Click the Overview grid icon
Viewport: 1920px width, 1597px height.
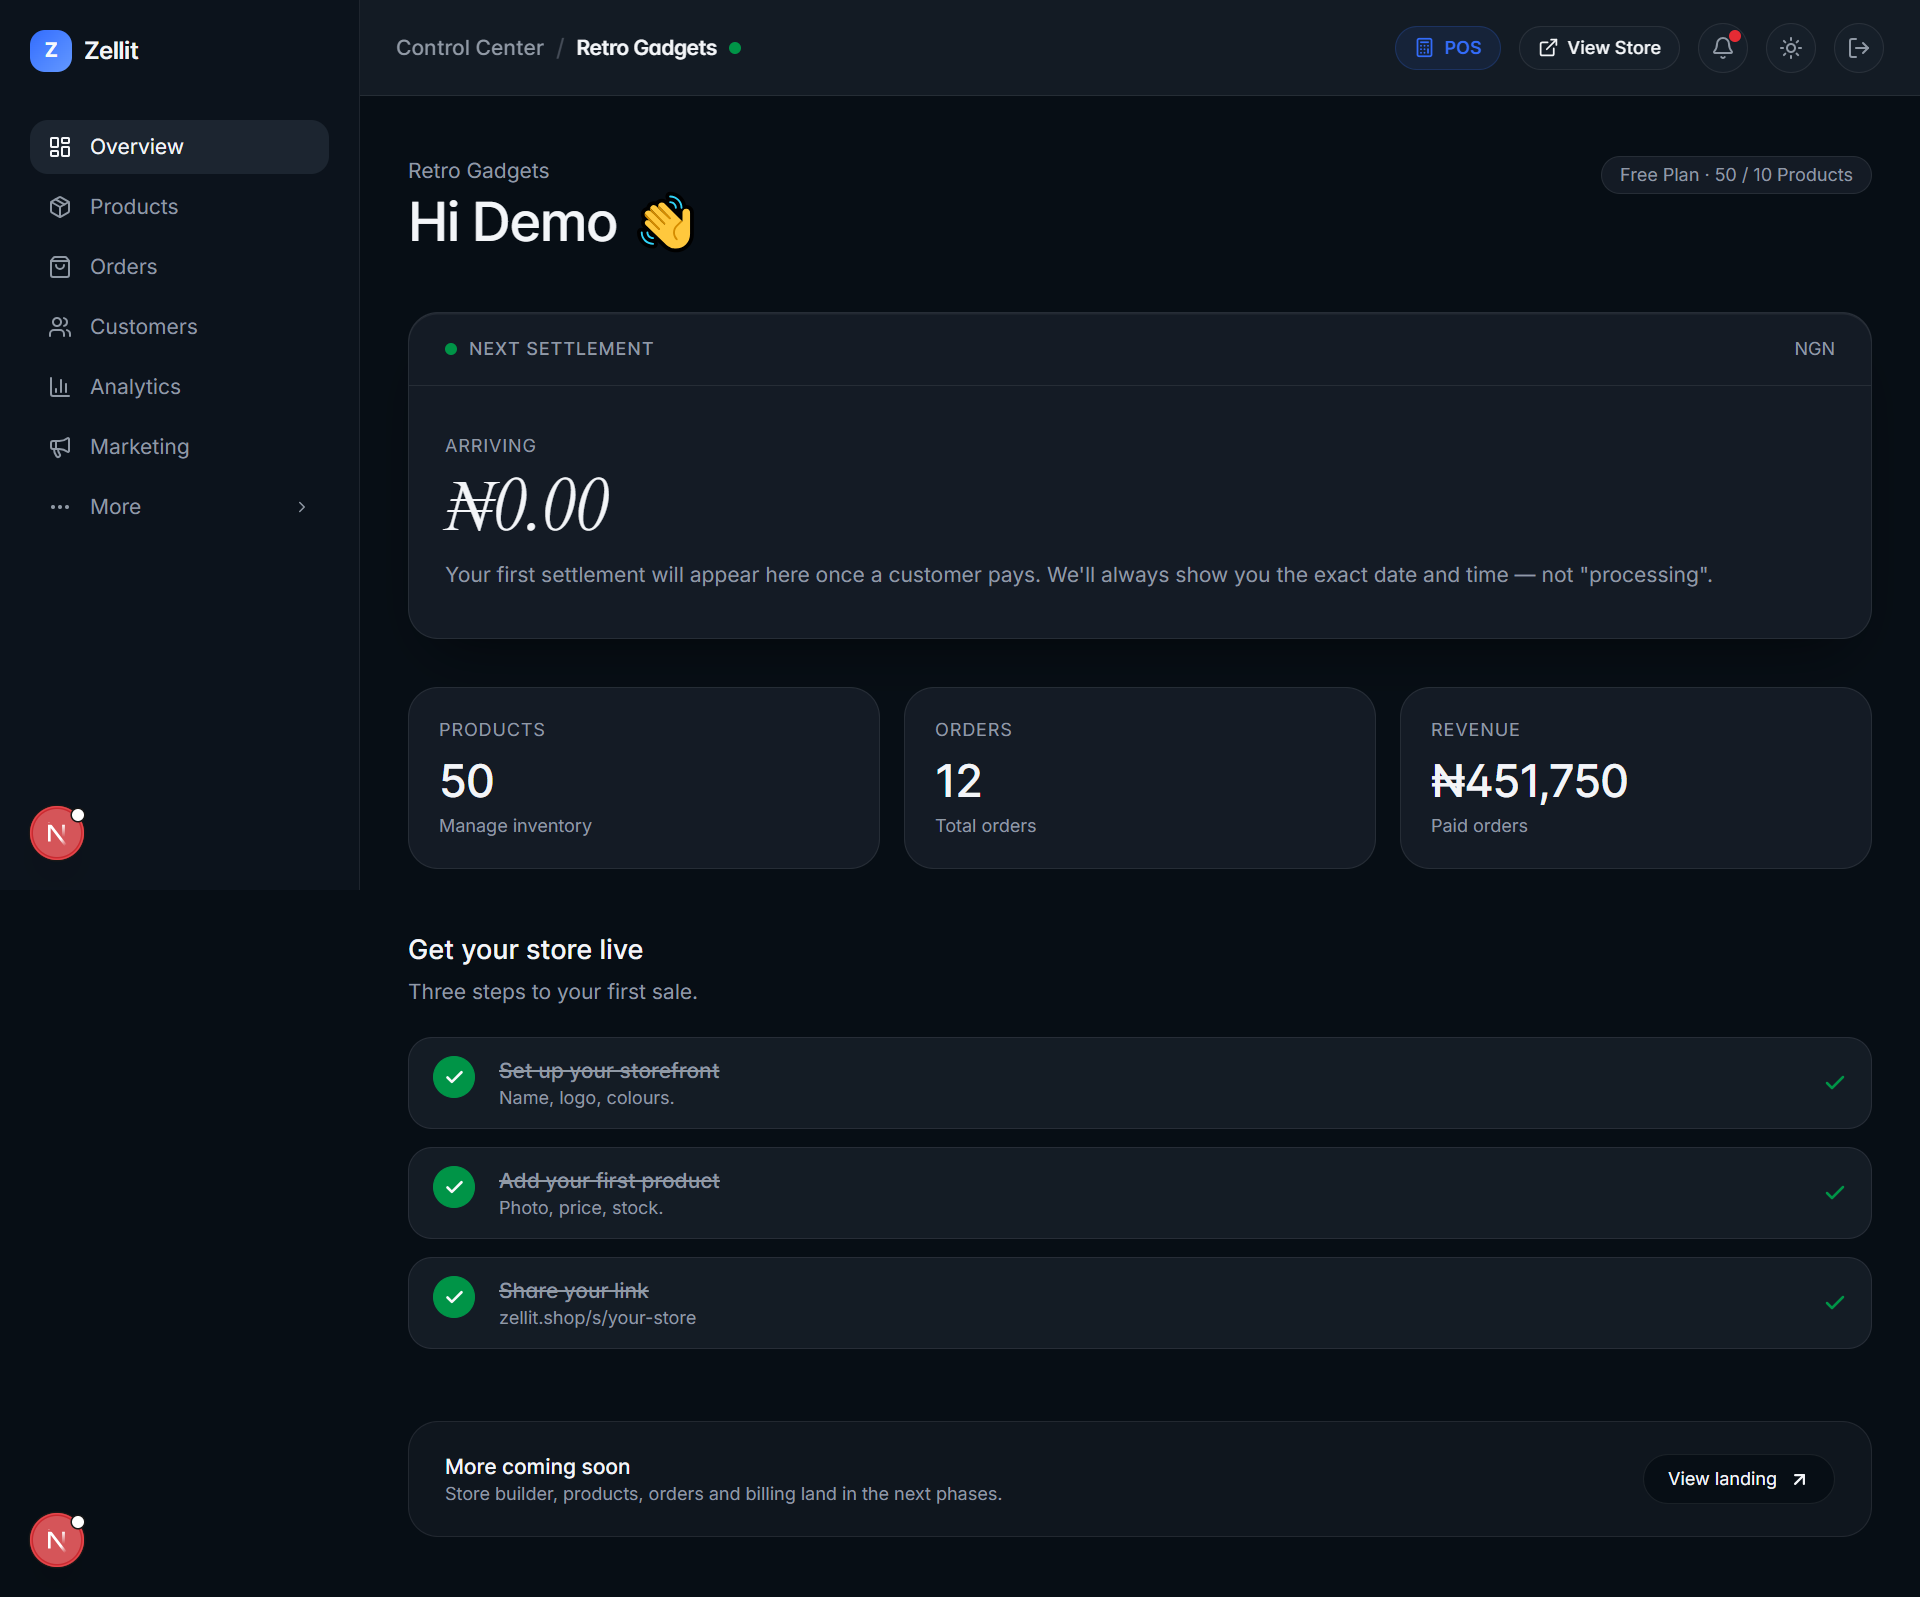coord(60,147)
